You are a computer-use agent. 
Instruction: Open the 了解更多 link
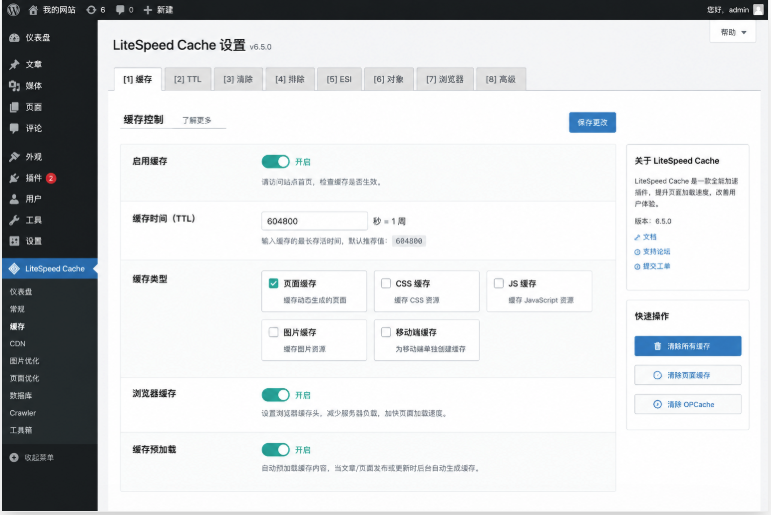click(197, 121)
